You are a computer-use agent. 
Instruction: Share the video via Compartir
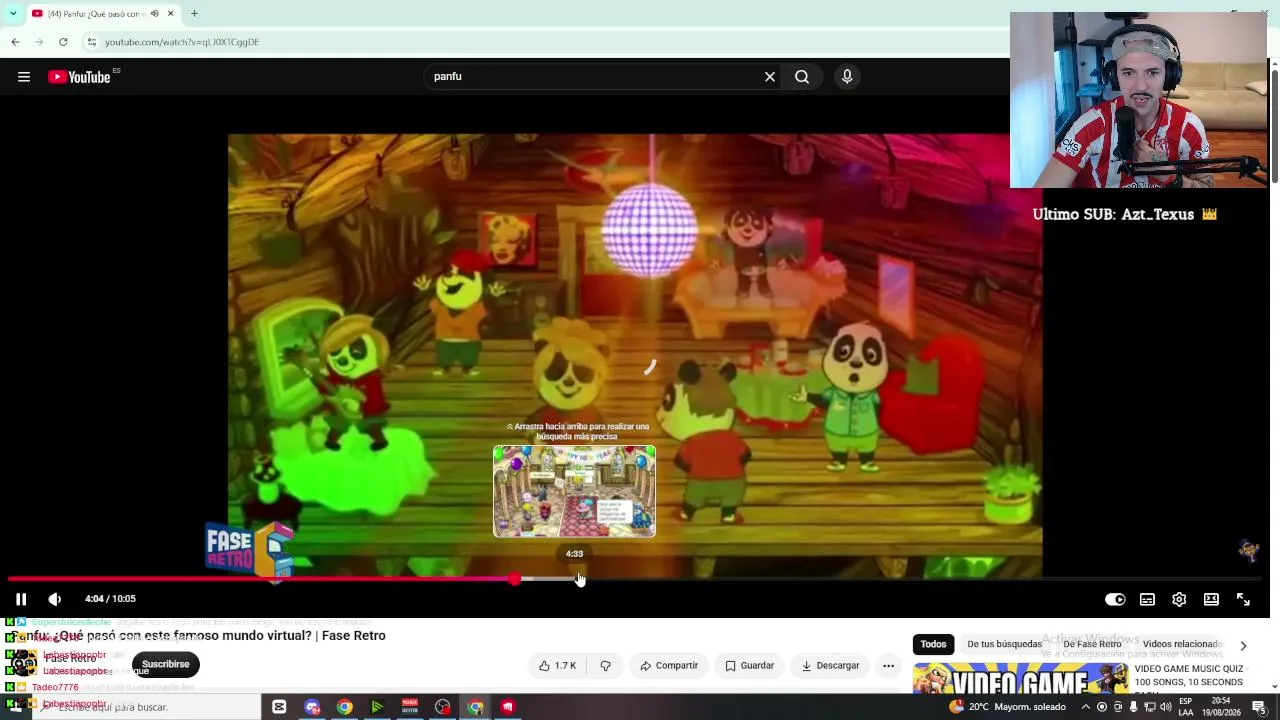pyautogui.click(x=669, y=666)
